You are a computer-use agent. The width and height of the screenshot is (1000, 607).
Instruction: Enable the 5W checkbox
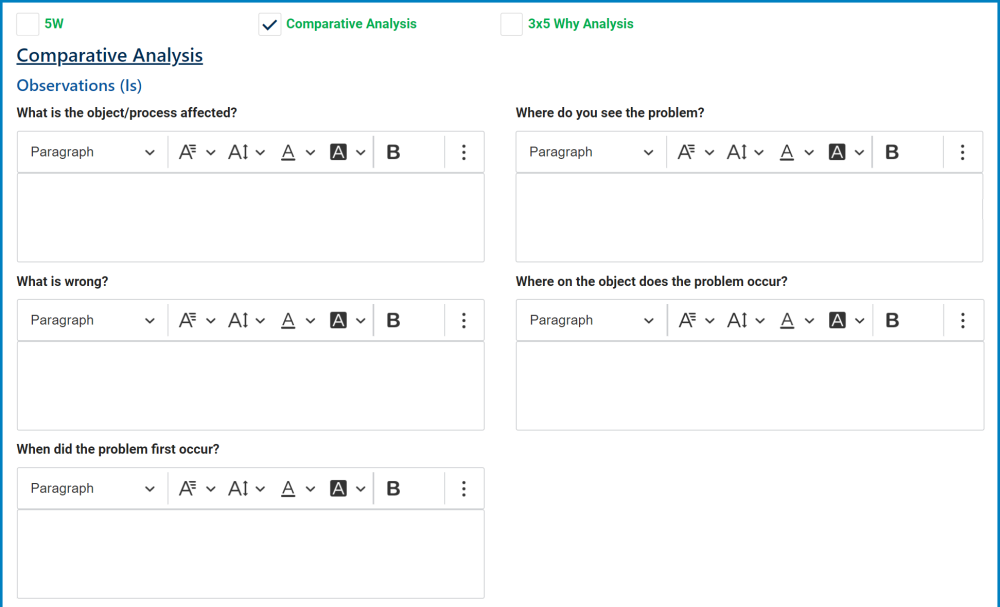(x=27, y=23)
